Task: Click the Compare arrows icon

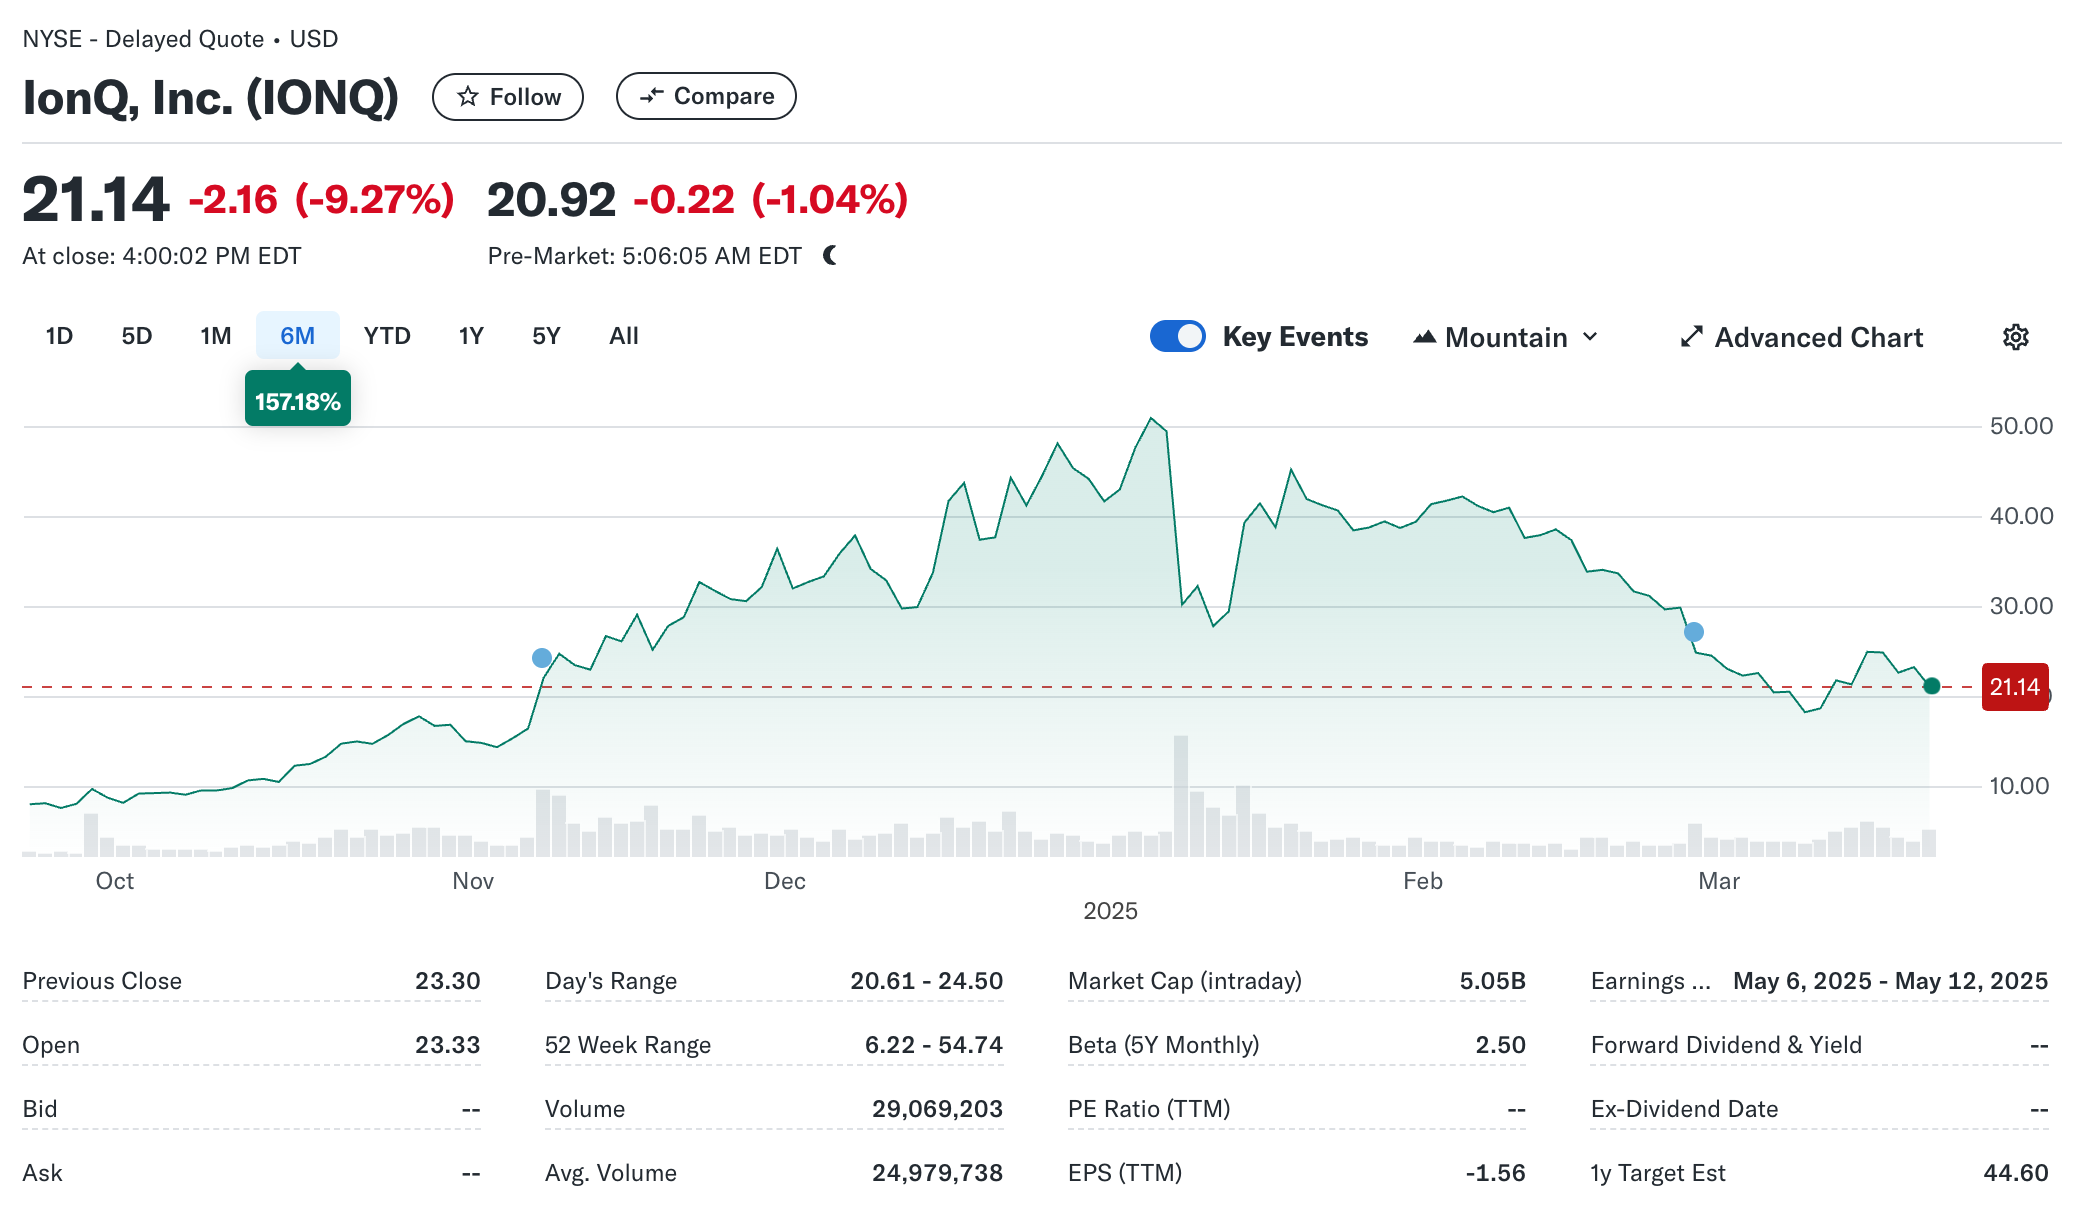Action: pos(651,96)
